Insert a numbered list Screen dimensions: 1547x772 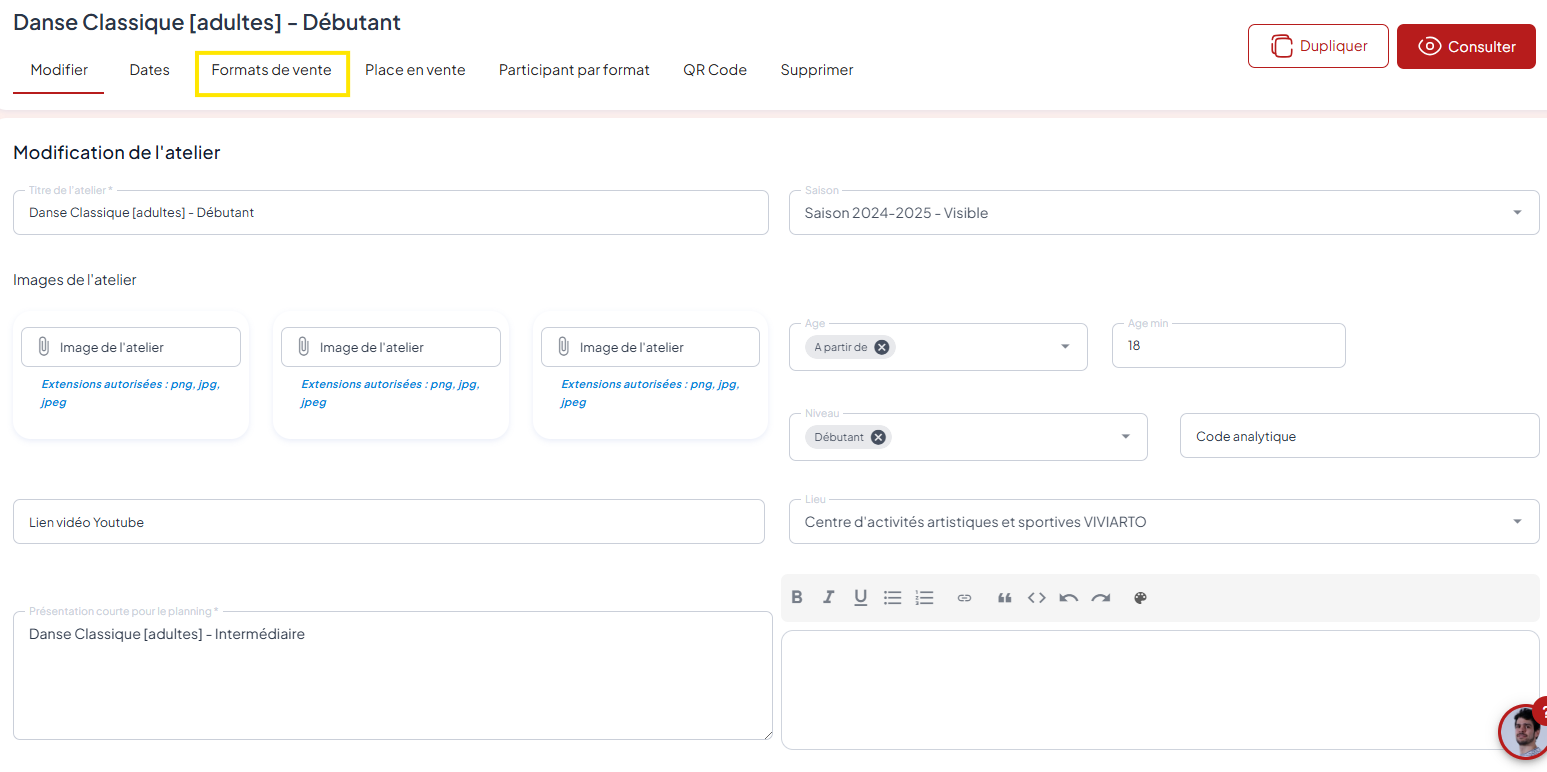(924, 598)
